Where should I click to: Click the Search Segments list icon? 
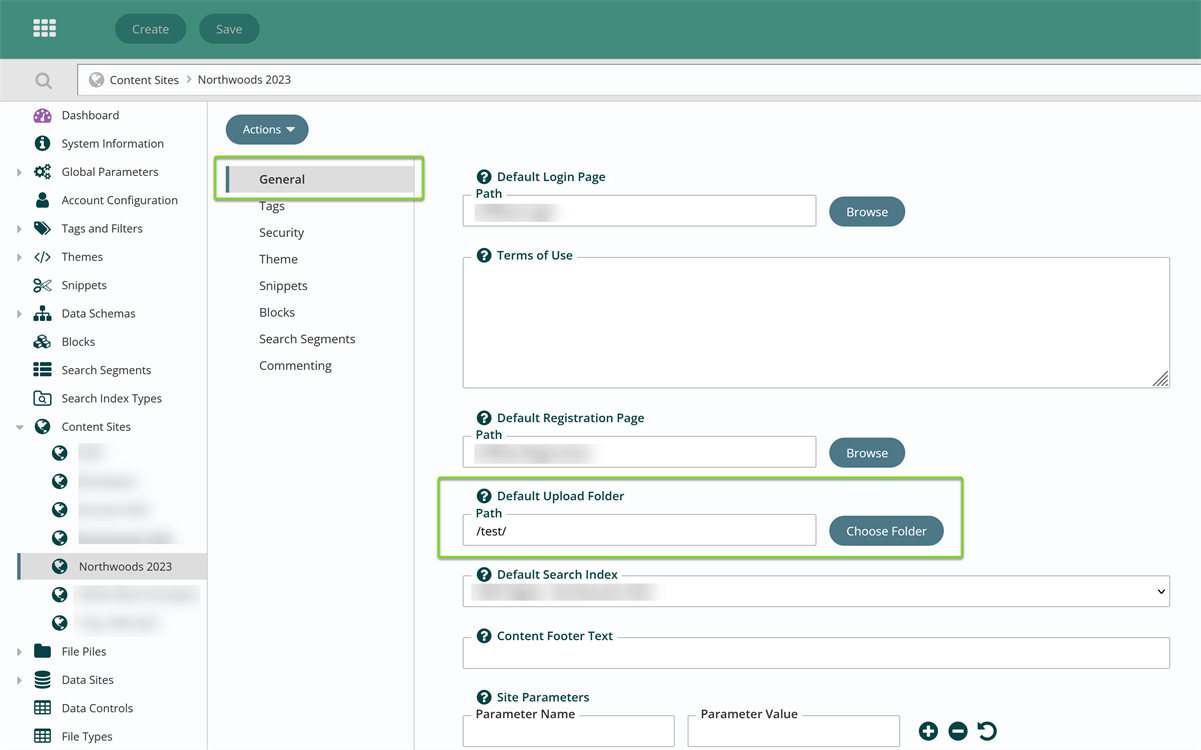click(x=42, y=370)
